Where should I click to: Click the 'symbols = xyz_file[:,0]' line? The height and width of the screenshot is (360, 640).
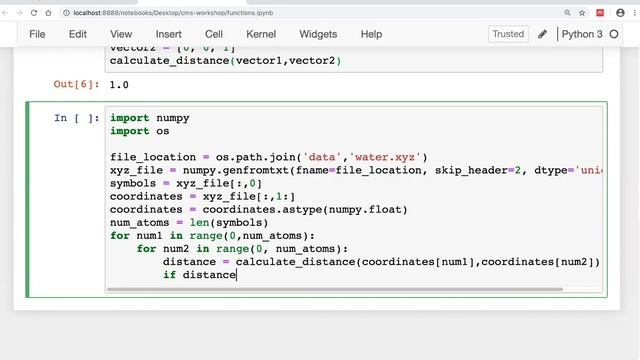[x=186, y=184]
